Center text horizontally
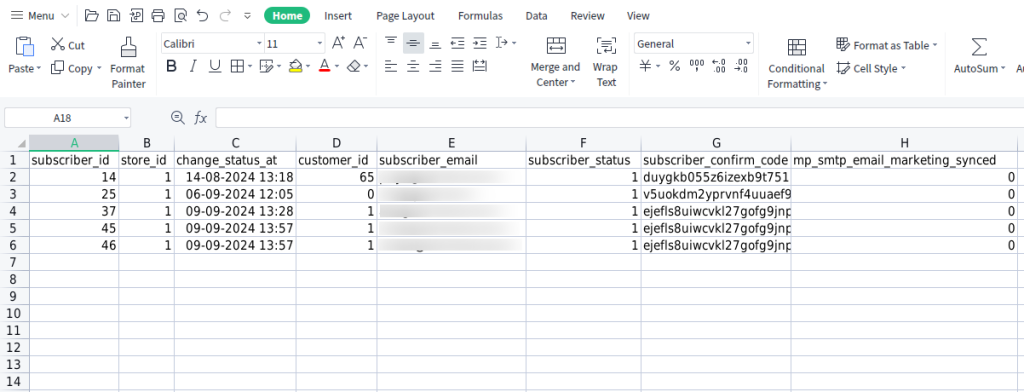 click(413, 66)
